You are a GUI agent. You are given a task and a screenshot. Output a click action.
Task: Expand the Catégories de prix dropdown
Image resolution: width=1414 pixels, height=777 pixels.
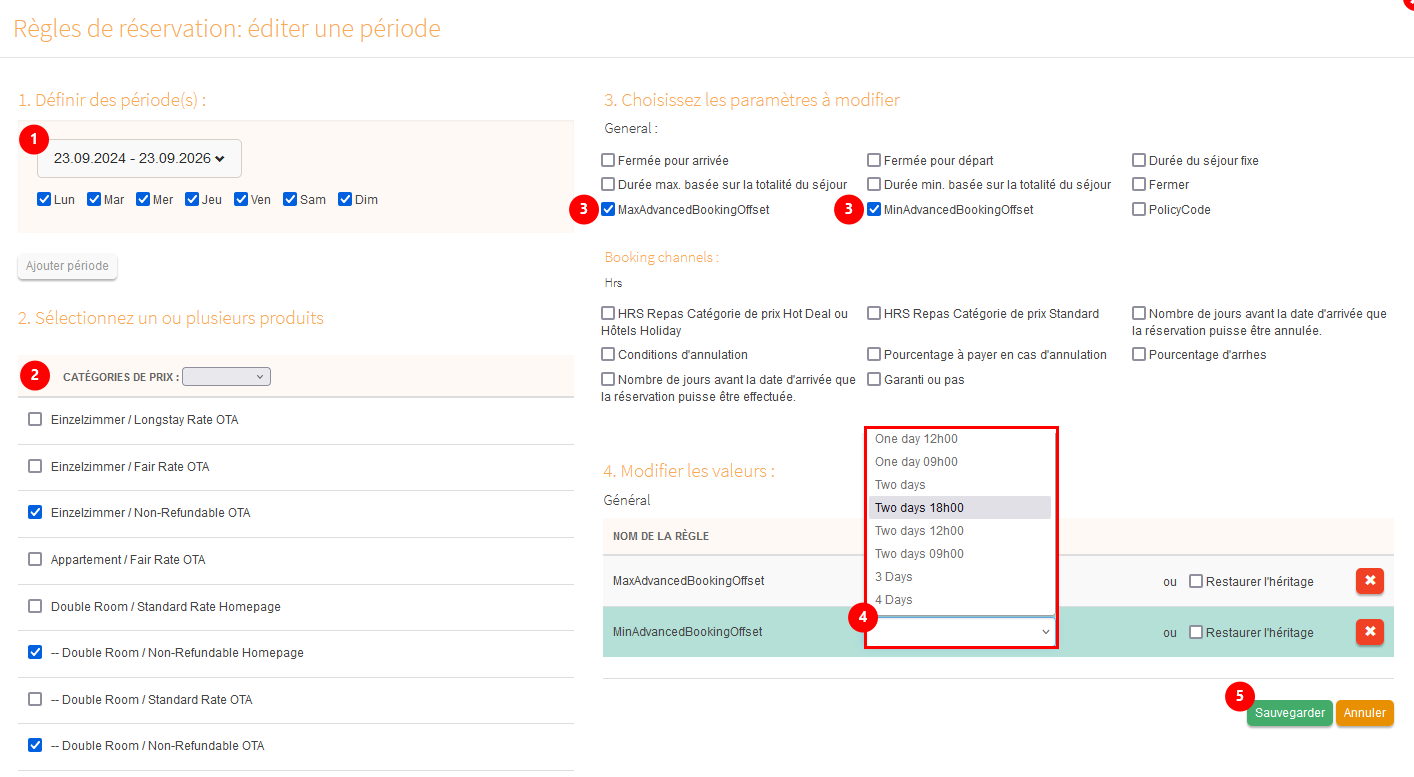(226, 377)
